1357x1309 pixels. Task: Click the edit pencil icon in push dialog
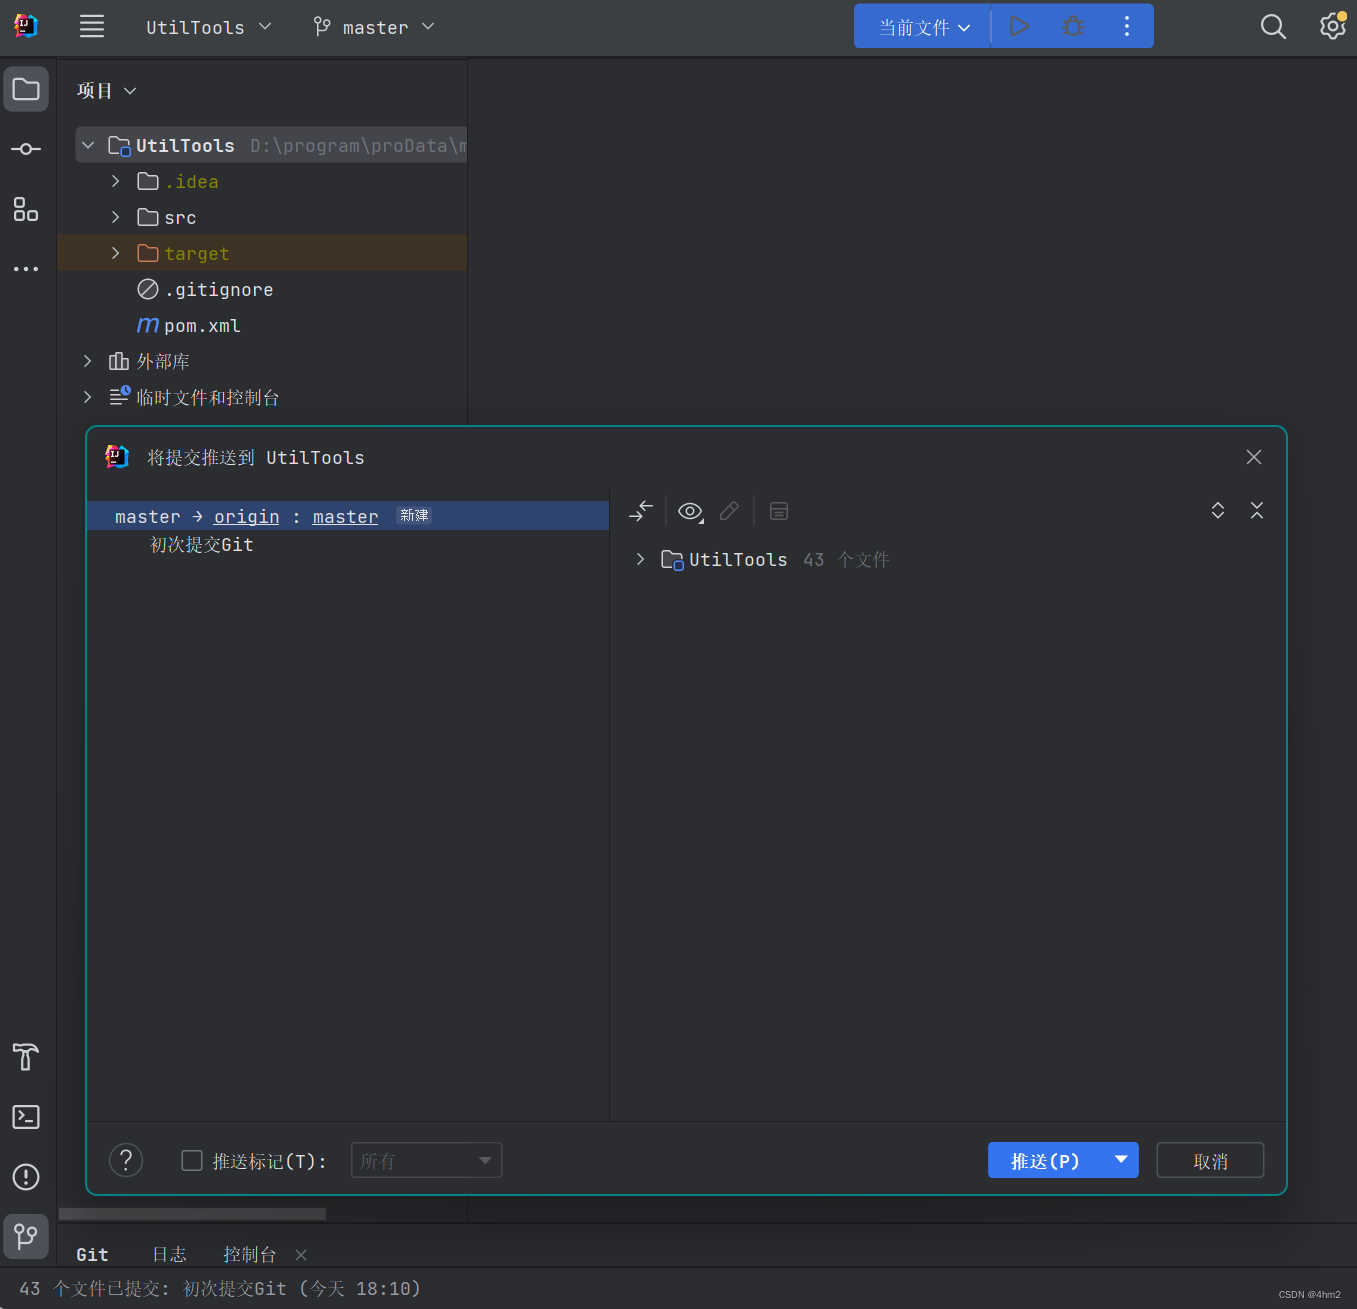pos(729,511)
